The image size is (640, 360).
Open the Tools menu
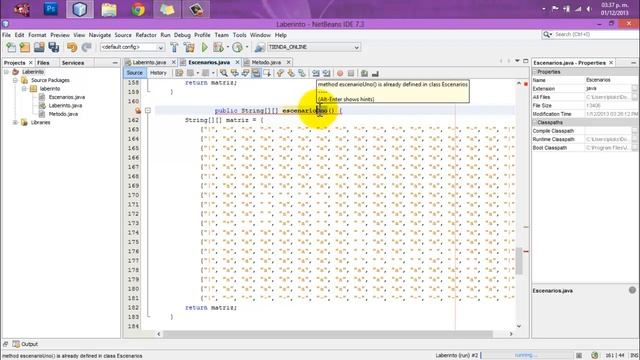240,35
